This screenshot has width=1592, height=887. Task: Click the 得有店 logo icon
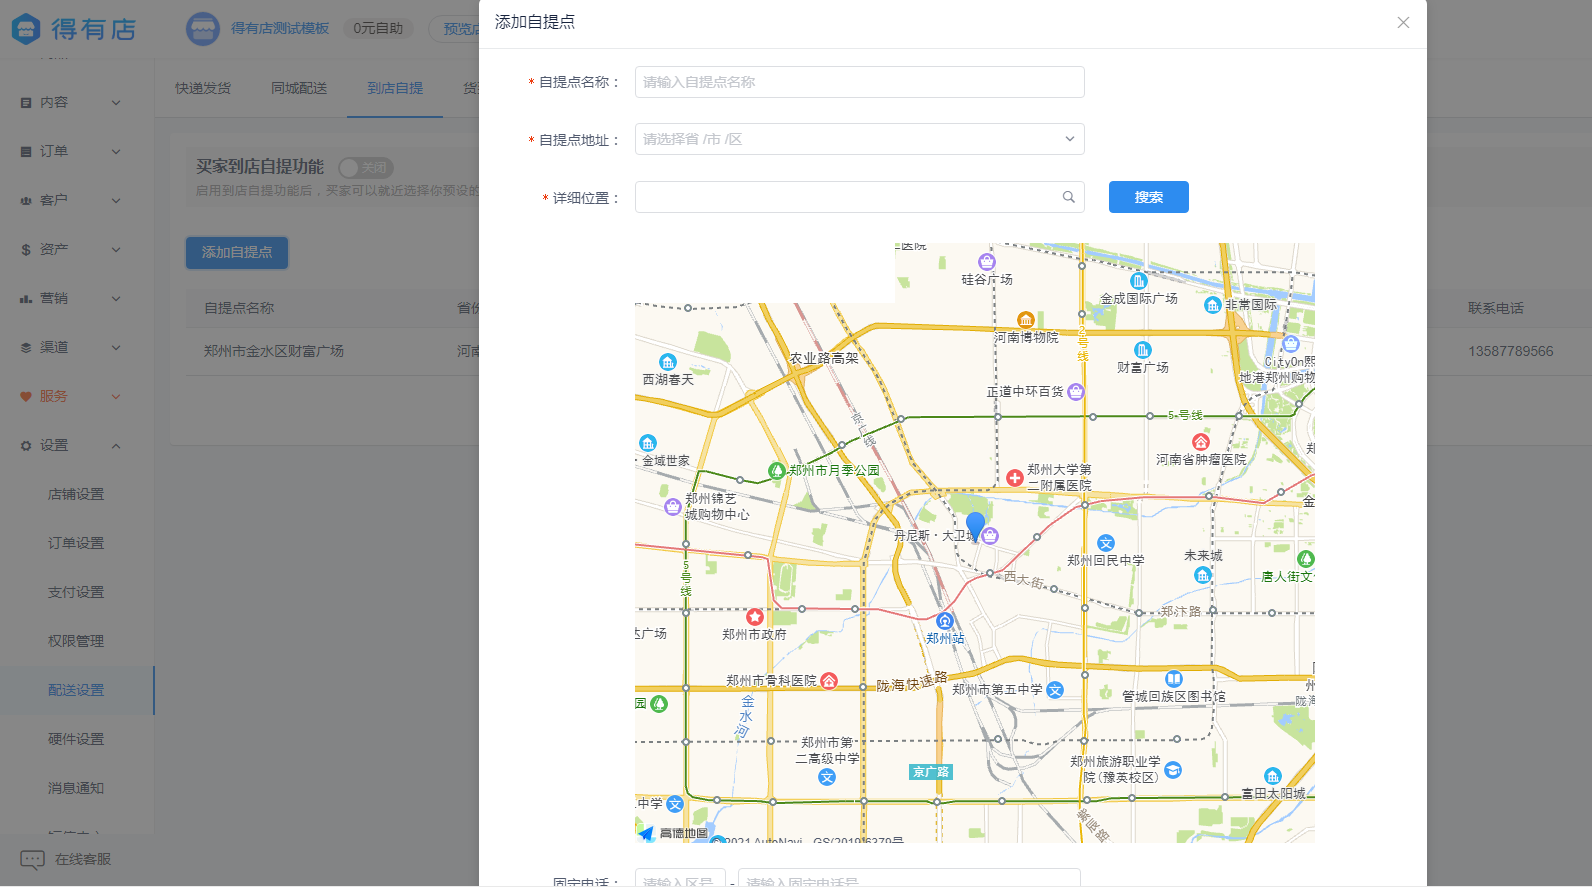[x=26, y=29]
